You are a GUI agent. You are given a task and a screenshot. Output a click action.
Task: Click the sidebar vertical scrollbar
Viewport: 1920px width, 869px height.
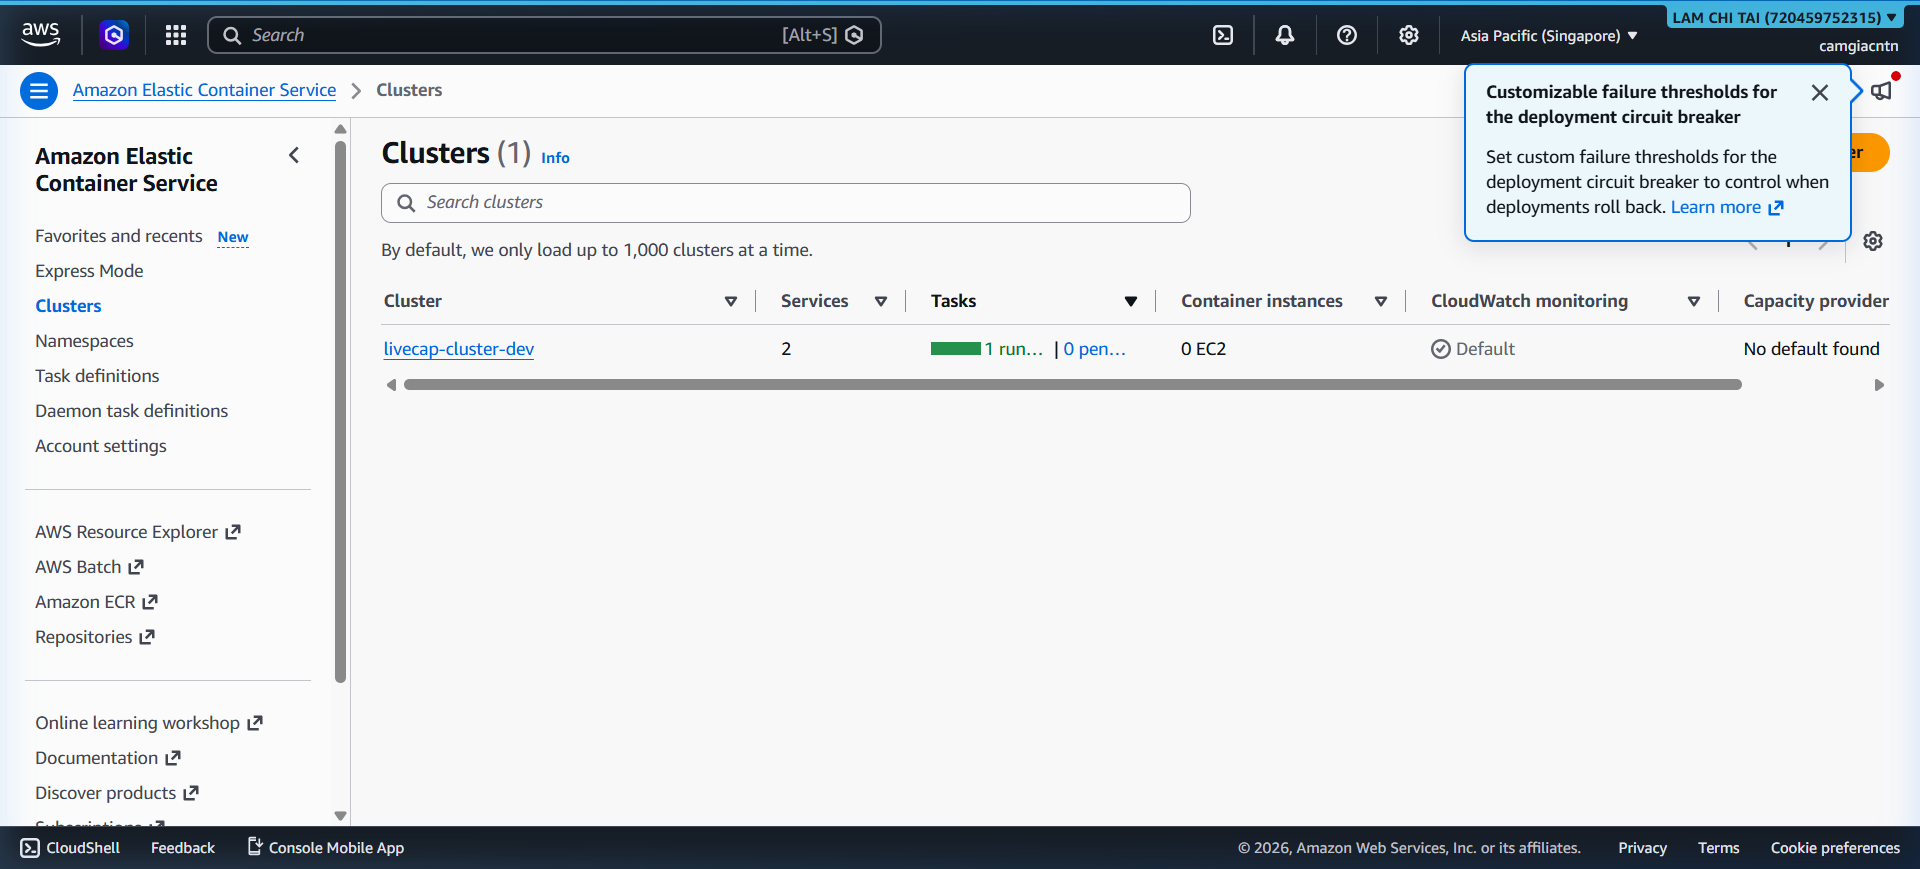[340, 411]
